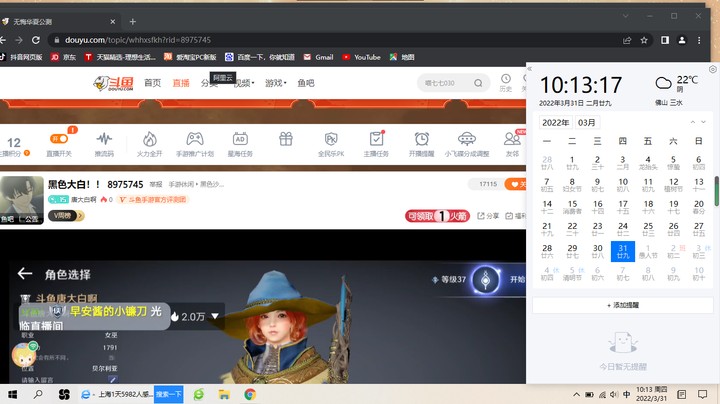Screen dimensions: 720x404
Task: Open the 地图 maps bookmark
Action: (x=402, y=57)
